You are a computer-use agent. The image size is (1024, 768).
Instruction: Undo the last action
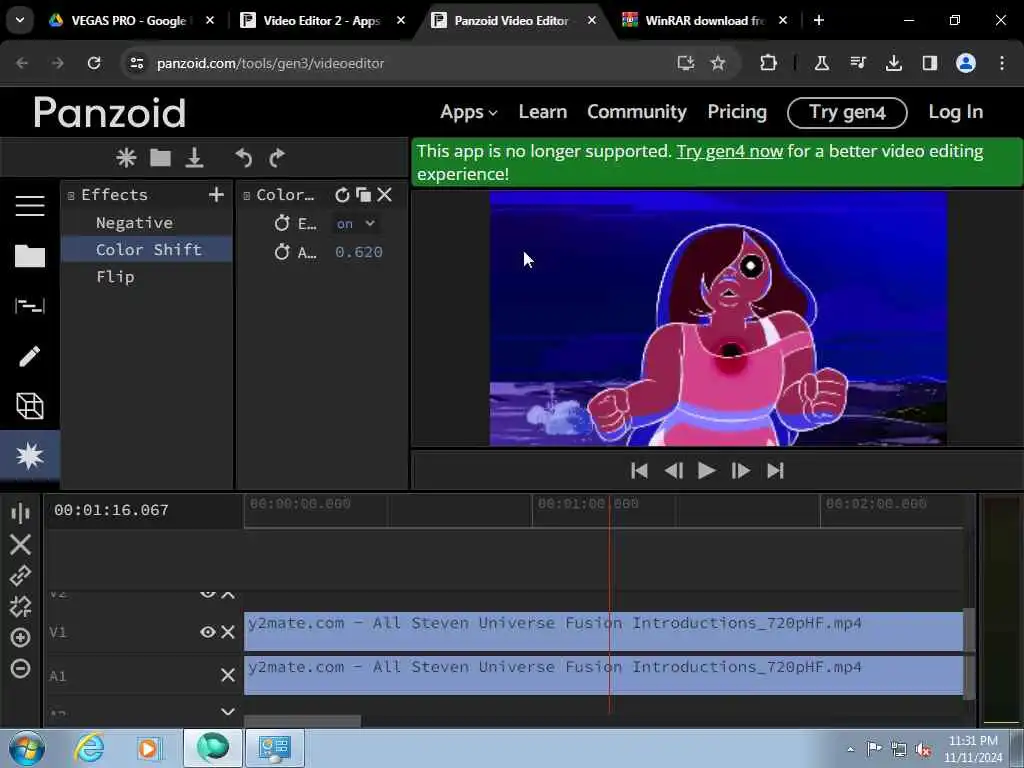[x=244, y=157]
